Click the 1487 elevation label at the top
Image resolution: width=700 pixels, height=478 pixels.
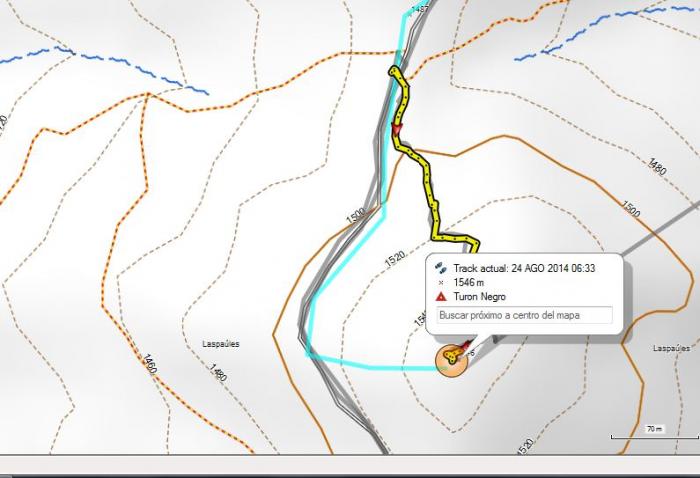click(x=420, y=9)
